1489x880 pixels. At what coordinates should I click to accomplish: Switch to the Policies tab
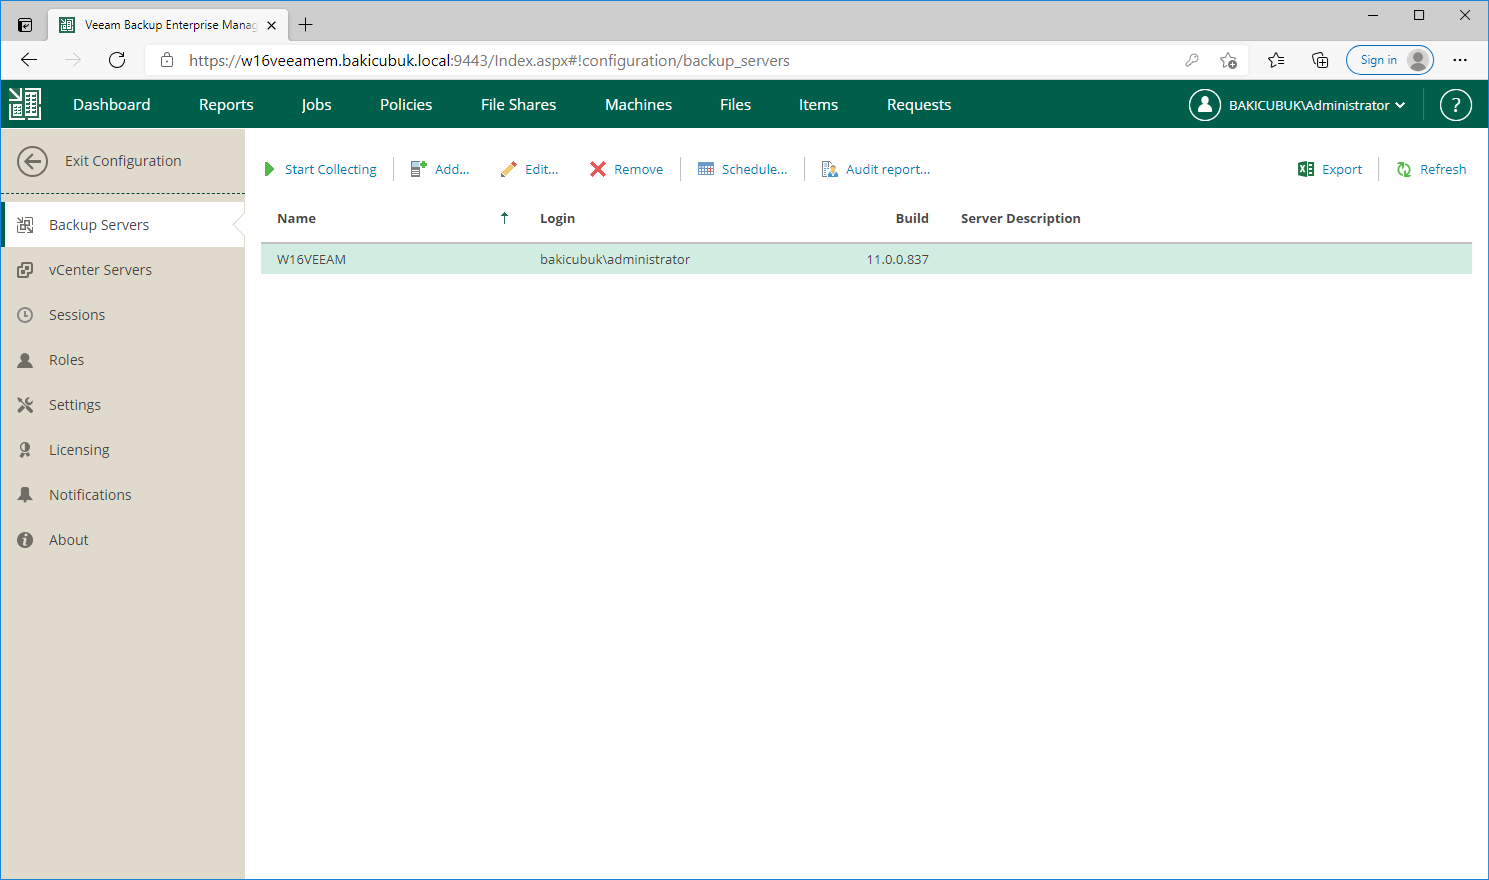[x=406, y=105]
